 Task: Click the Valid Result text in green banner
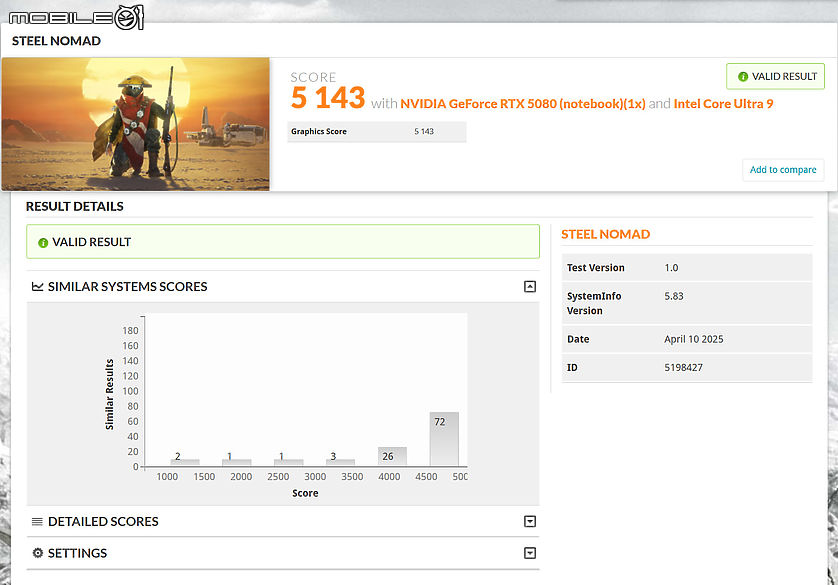click(91, 242)
